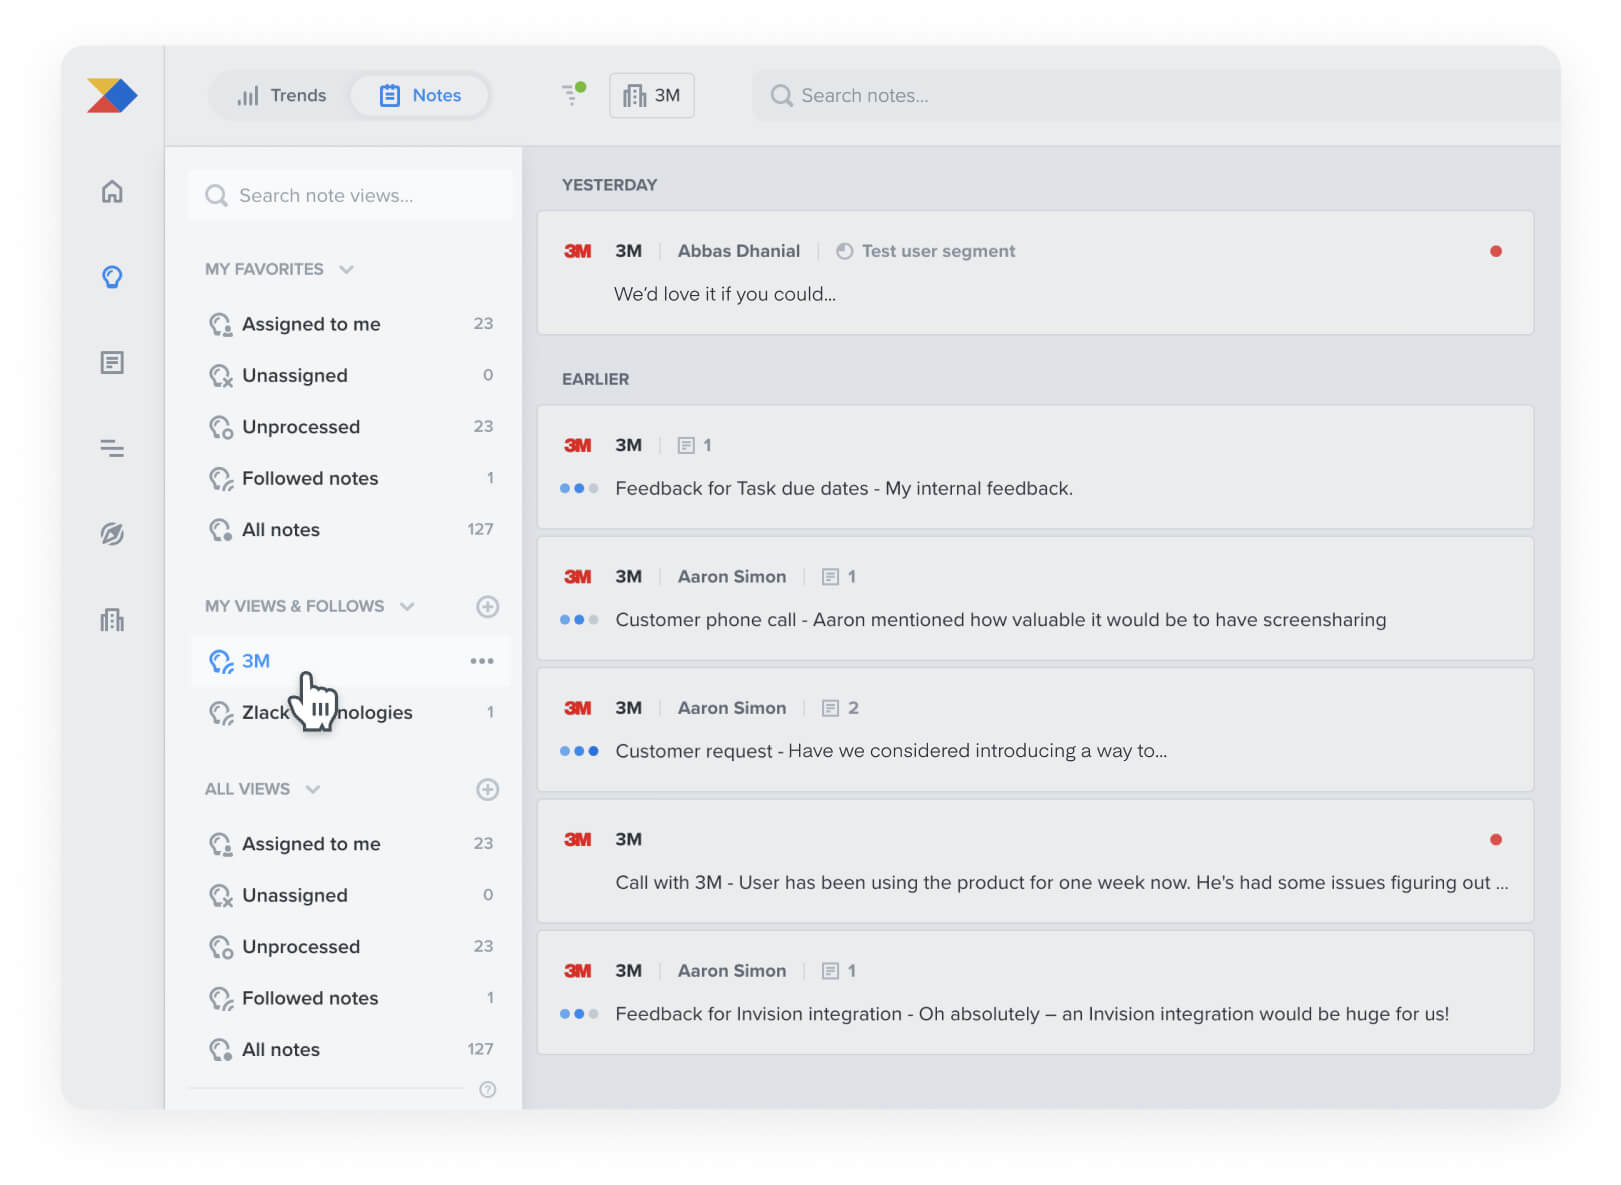
Task: Click 3M logo on Abbas Dhanial note
Action: (577, 251)
